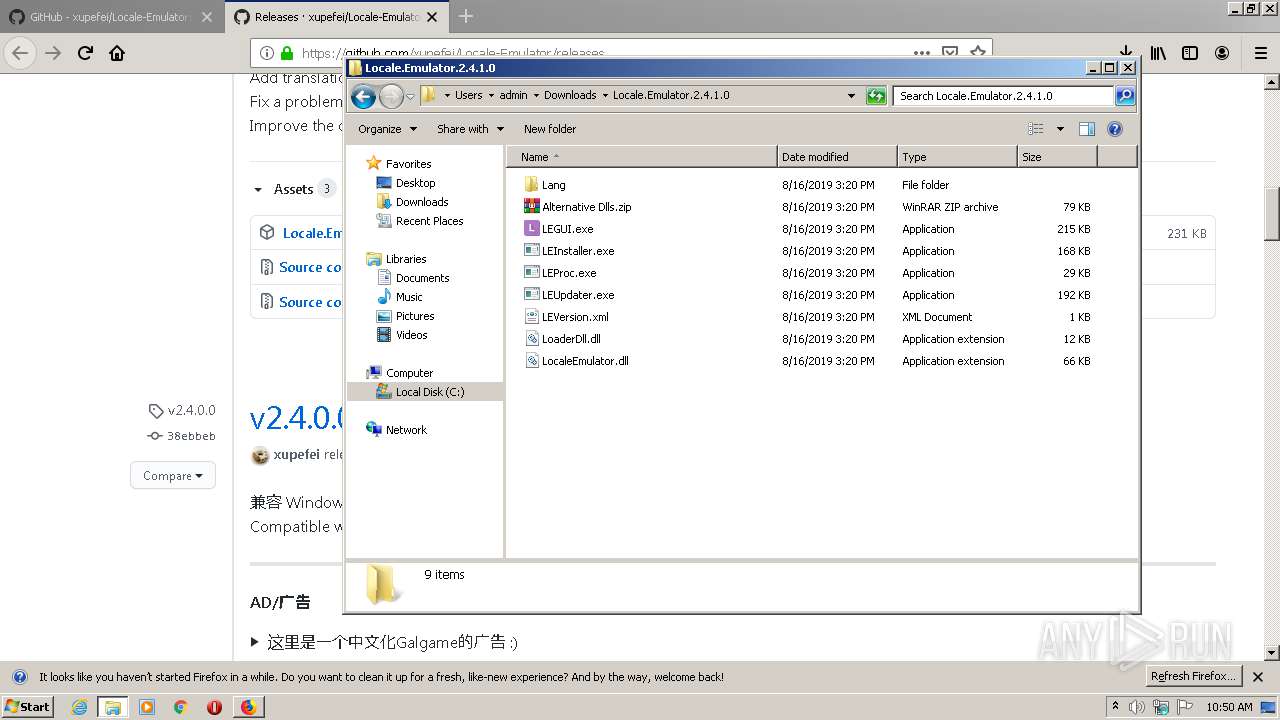
Task: Click the Users breadcrumb in address bar
Action: pos(468,96)
